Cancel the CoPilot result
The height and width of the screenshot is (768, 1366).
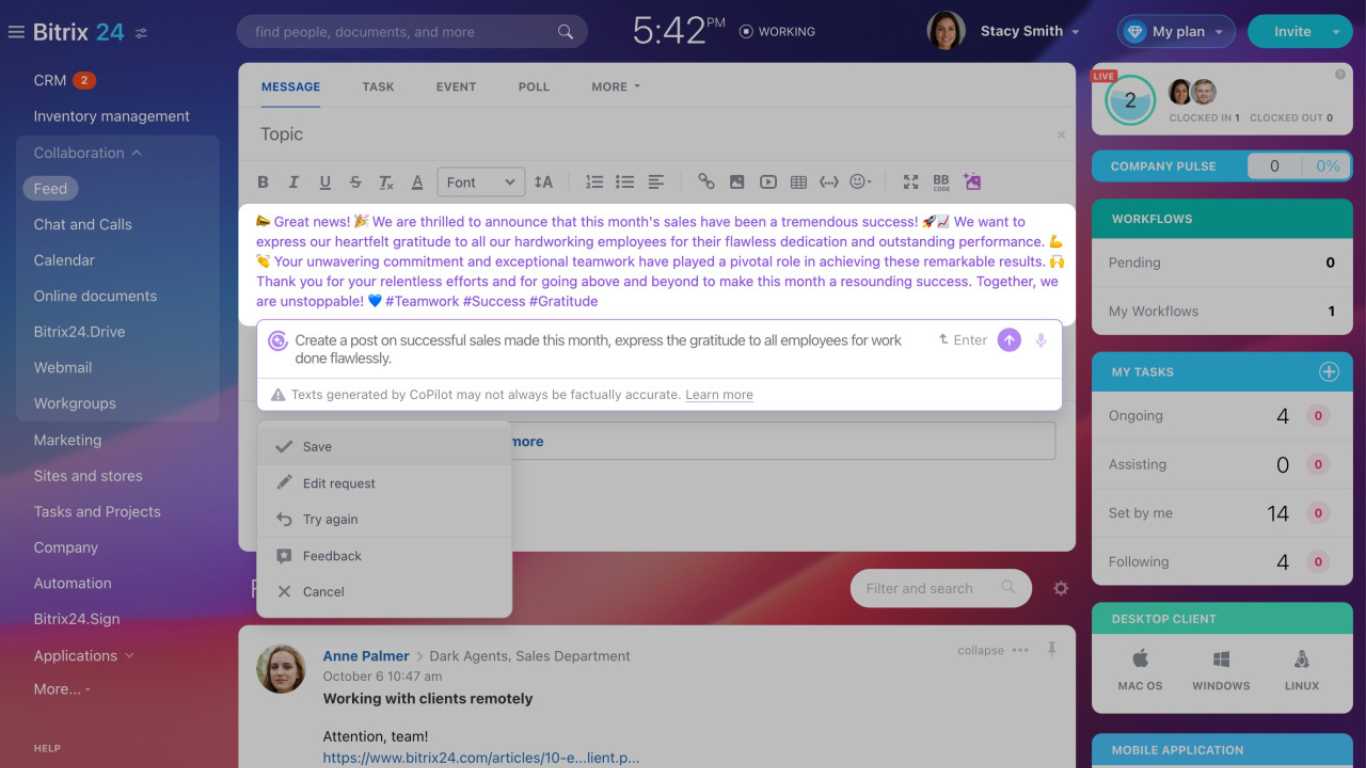point(384,592)
